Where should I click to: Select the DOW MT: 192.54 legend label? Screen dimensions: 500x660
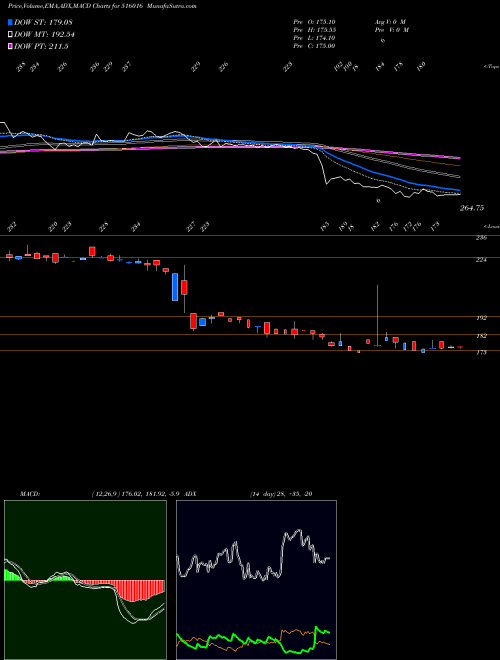pos(45,35)
